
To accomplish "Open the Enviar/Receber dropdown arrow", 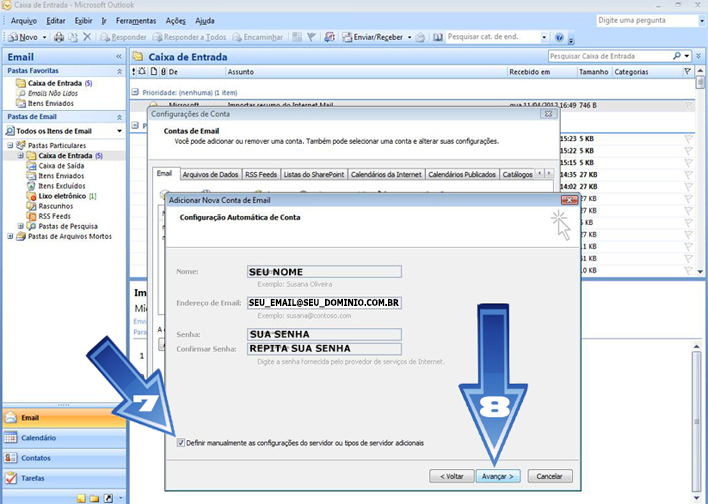I will (409, 37).
